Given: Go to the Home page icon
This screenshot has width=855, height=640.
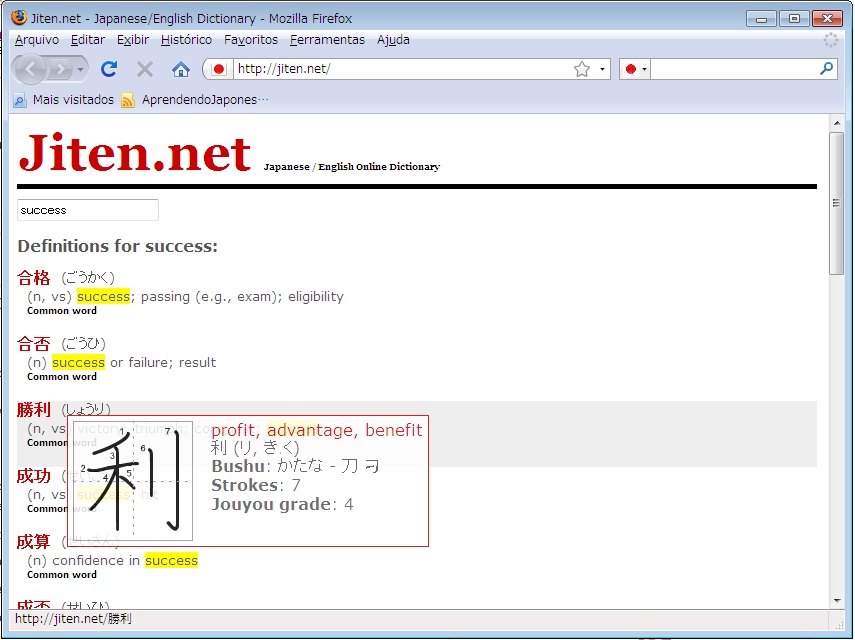Looking at the screenshot, I should pos(181,69).
